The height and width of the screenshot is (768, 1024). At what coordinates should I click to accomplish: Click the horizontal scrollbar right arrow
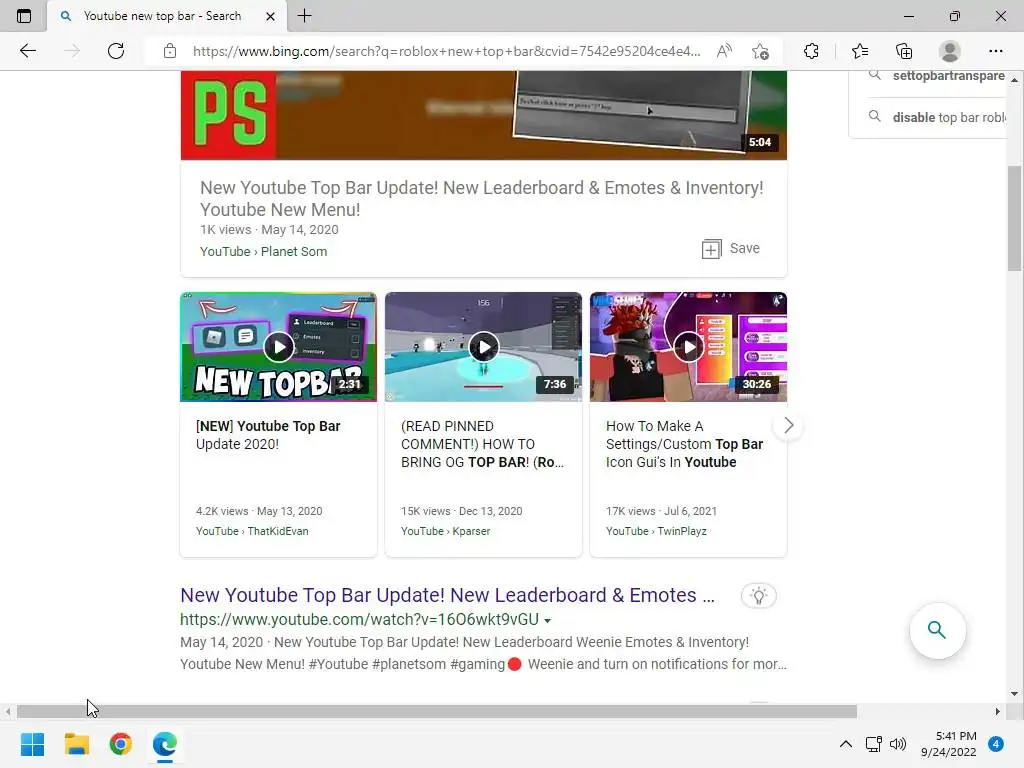[997, 711]
